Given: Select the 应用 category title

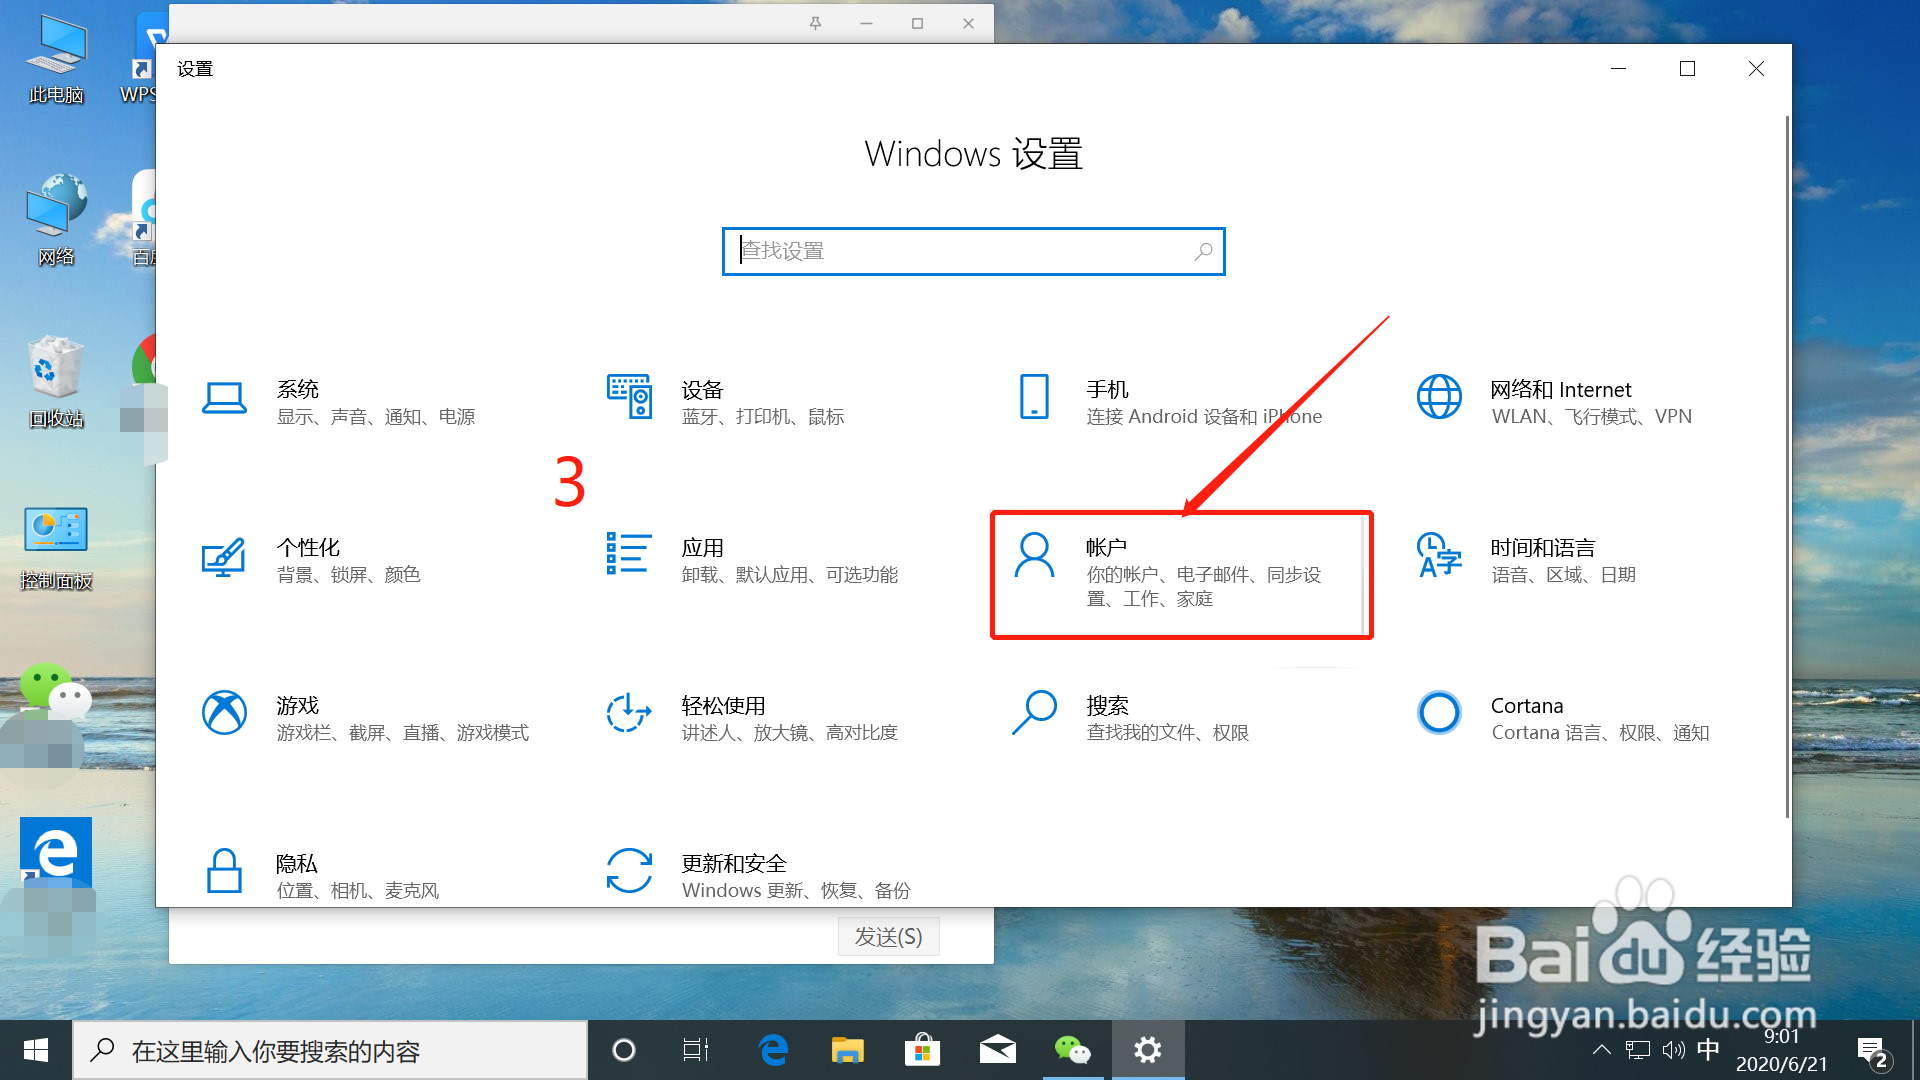Looking at the screenshot, I should click(x=702, y=548).
